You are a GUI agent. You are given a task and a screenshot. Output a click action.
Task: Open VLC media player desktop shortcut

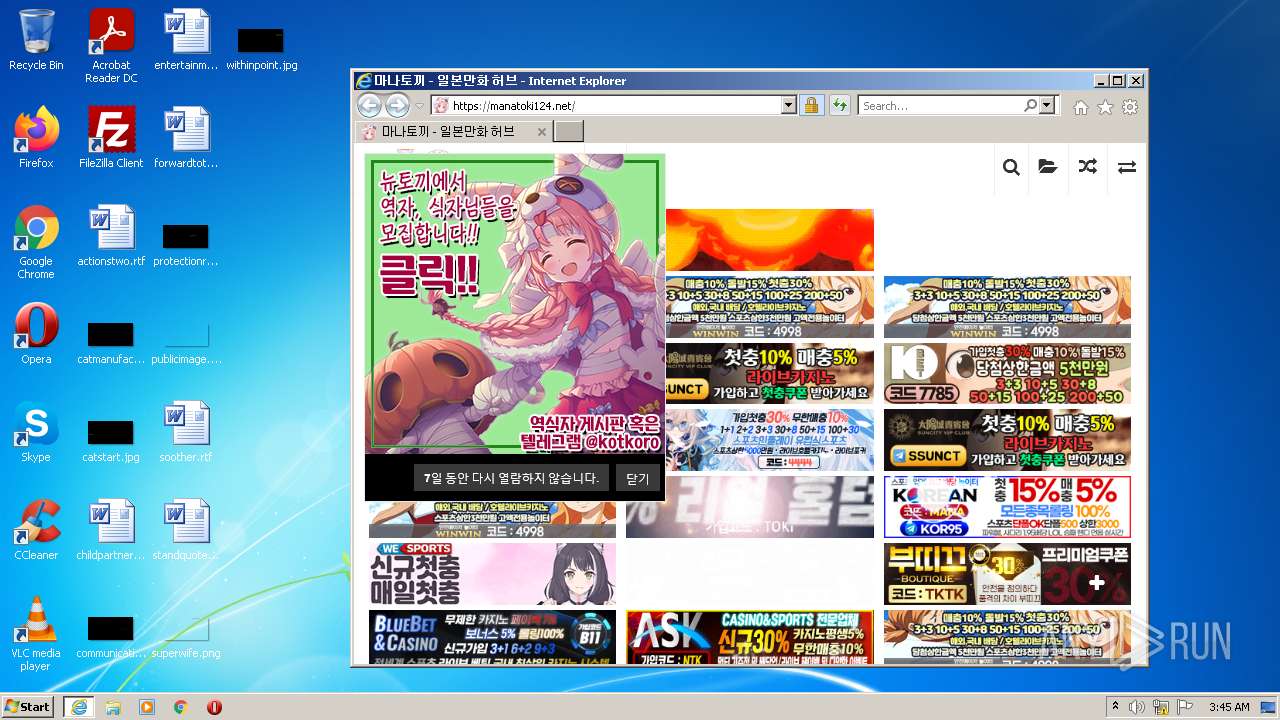point(36,635)
